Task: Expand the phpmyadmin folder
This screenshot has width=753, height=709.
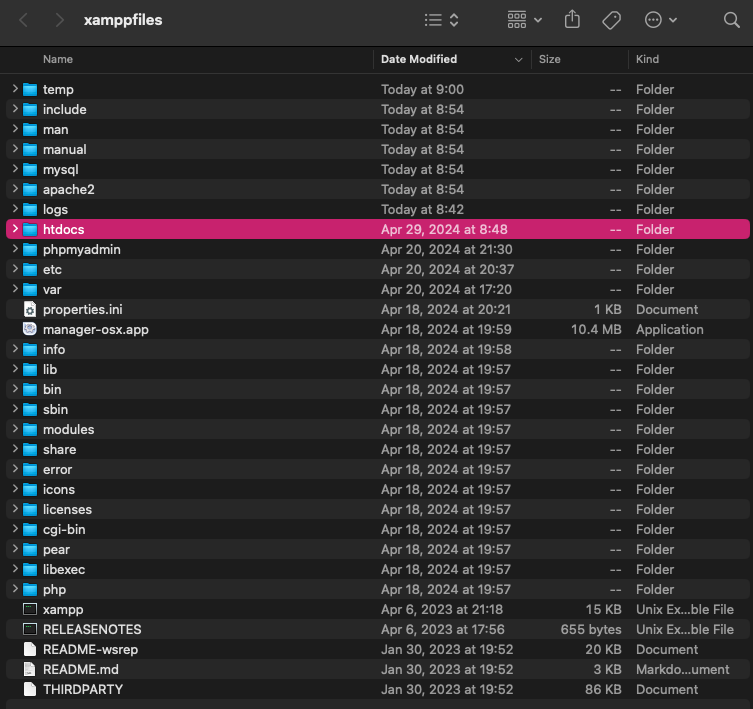Action: 15,249
